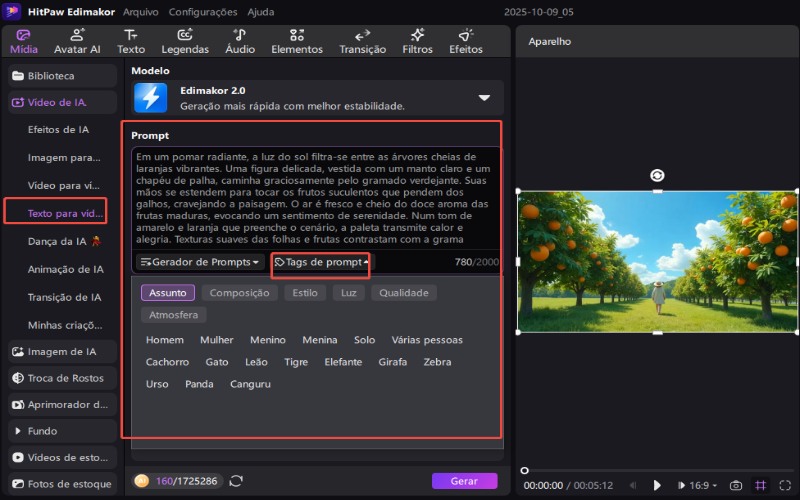This screenshot has width=800, height=500.
Task: Open the Mídia tab
Action: click(x=23, y=42)
